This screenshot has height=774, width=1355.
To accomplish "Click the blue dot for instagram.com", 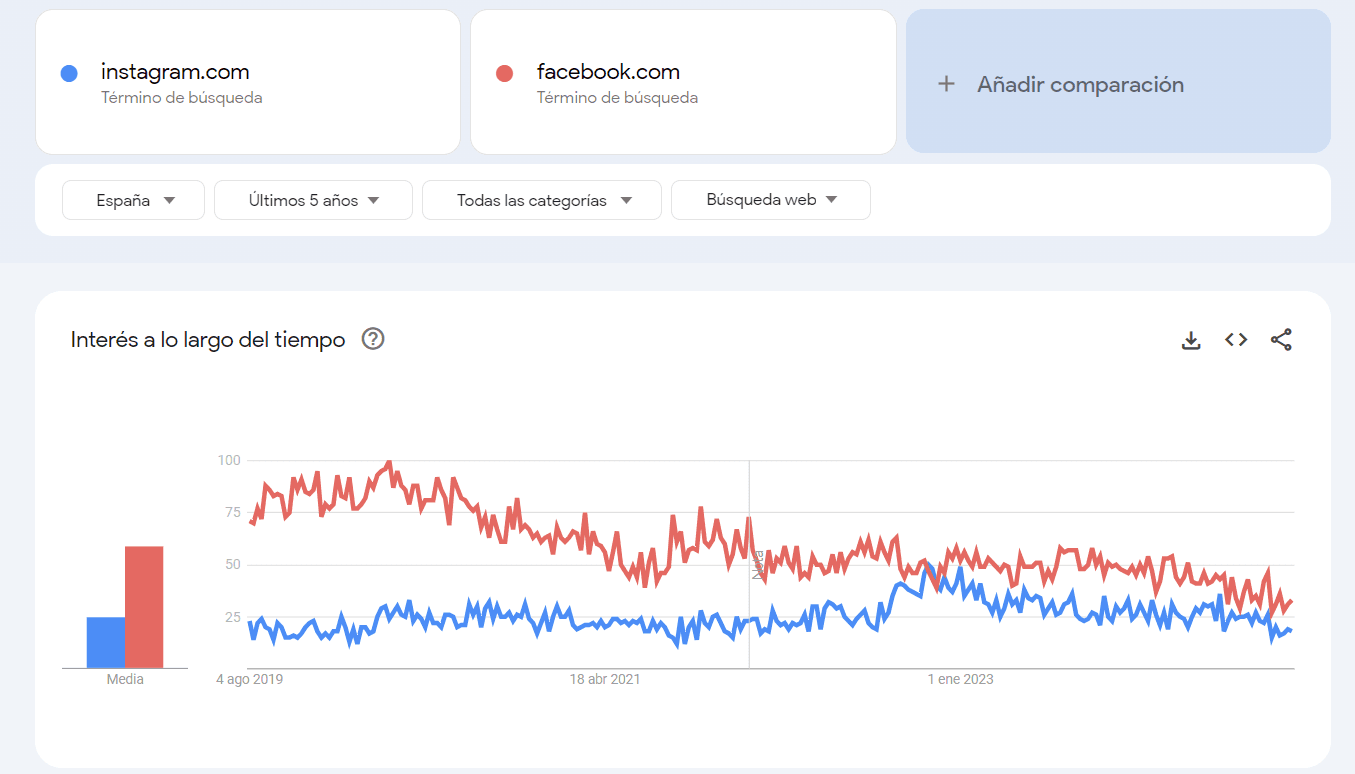I will coord(68,72).
